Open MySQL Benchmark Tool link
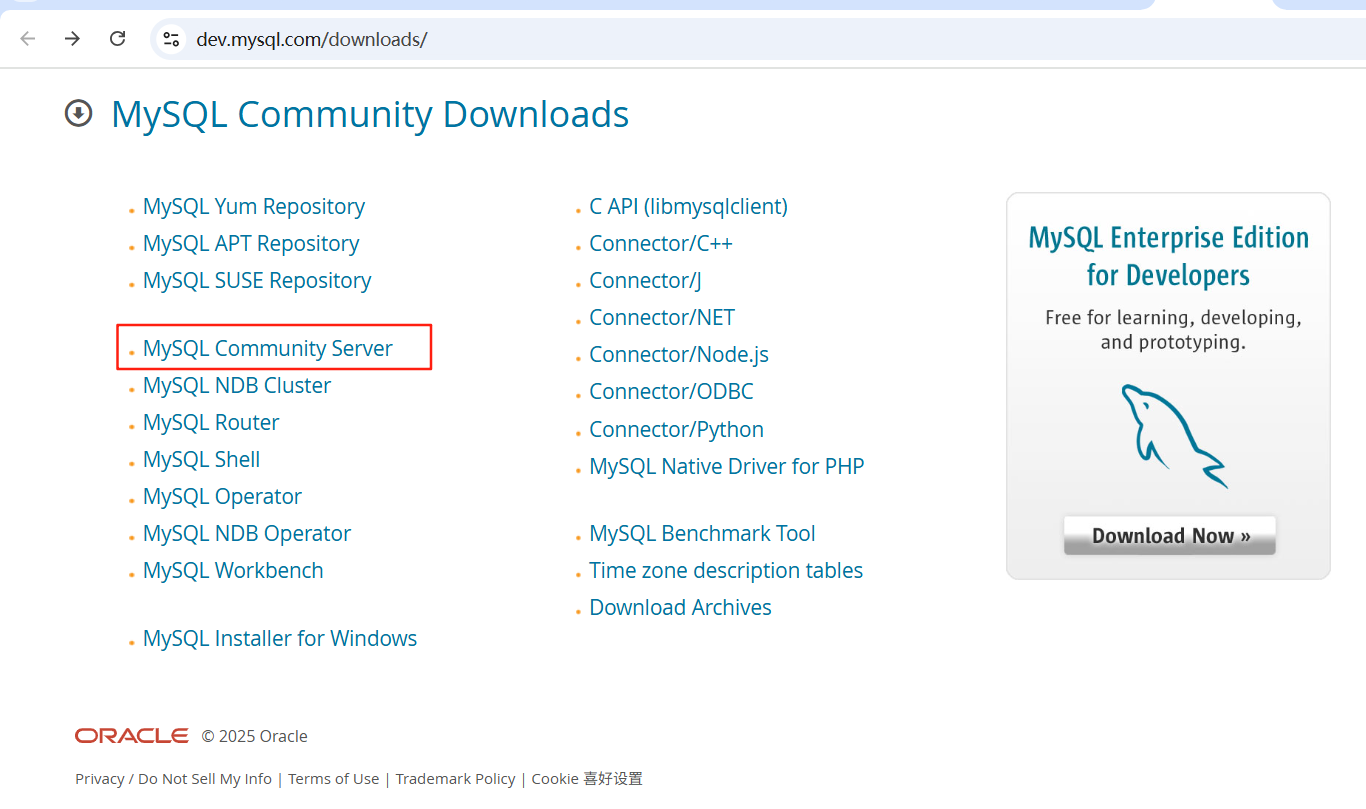The image size is (1366, 809). pyautogui.click(x=702, y=533)
